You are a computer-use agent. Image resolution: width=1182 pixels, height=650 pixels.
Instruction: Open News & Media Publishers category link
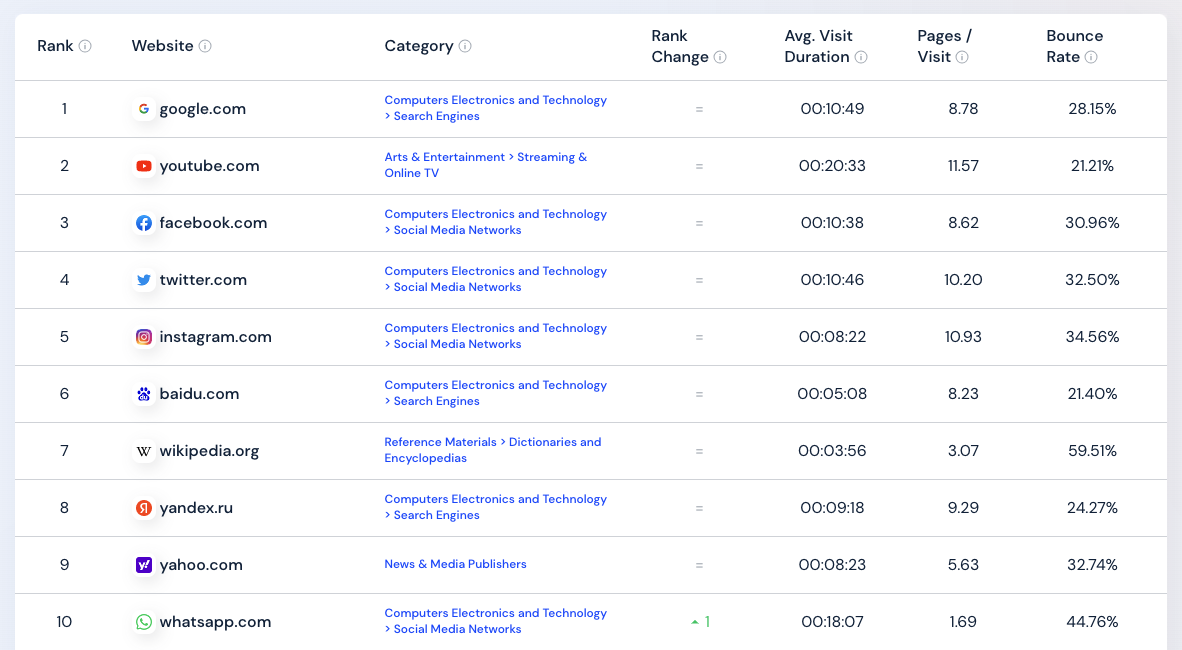pyautogui.click(x=455, y=564)
